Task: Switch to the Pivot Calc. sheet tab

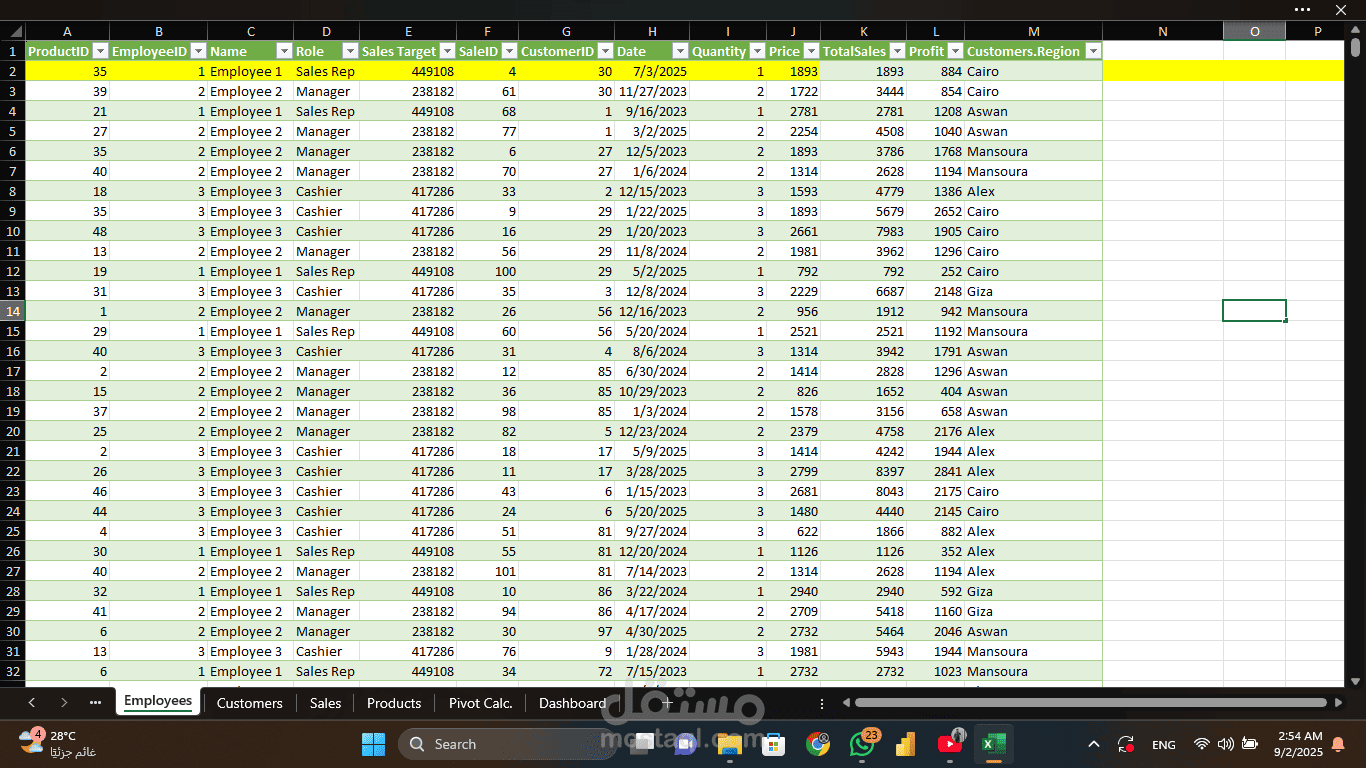Action: (480, 703)
